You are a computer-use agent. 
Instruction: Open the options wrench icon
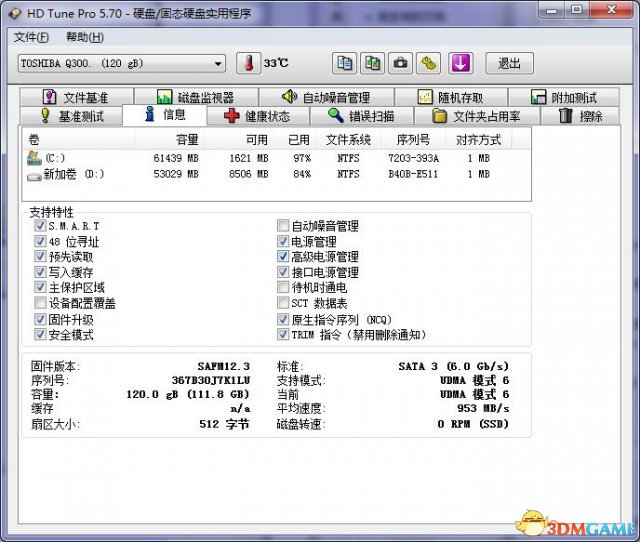click(428, 63)
